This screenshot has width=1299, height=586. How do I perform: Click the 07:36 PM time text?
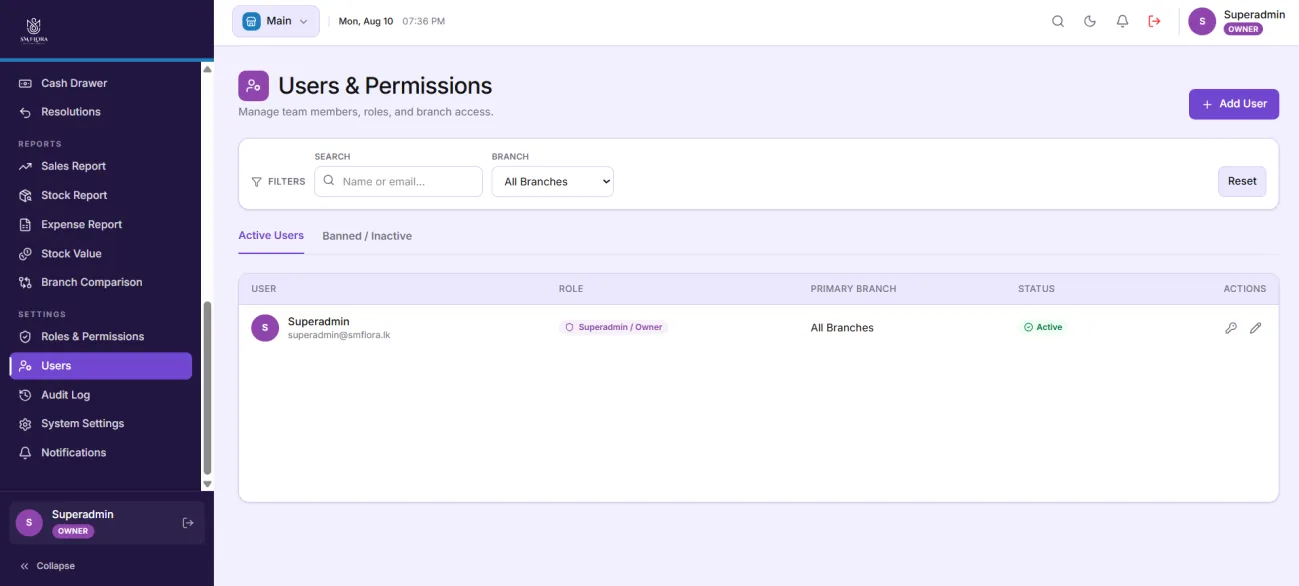pyautogui.click(x=424, y=21)
